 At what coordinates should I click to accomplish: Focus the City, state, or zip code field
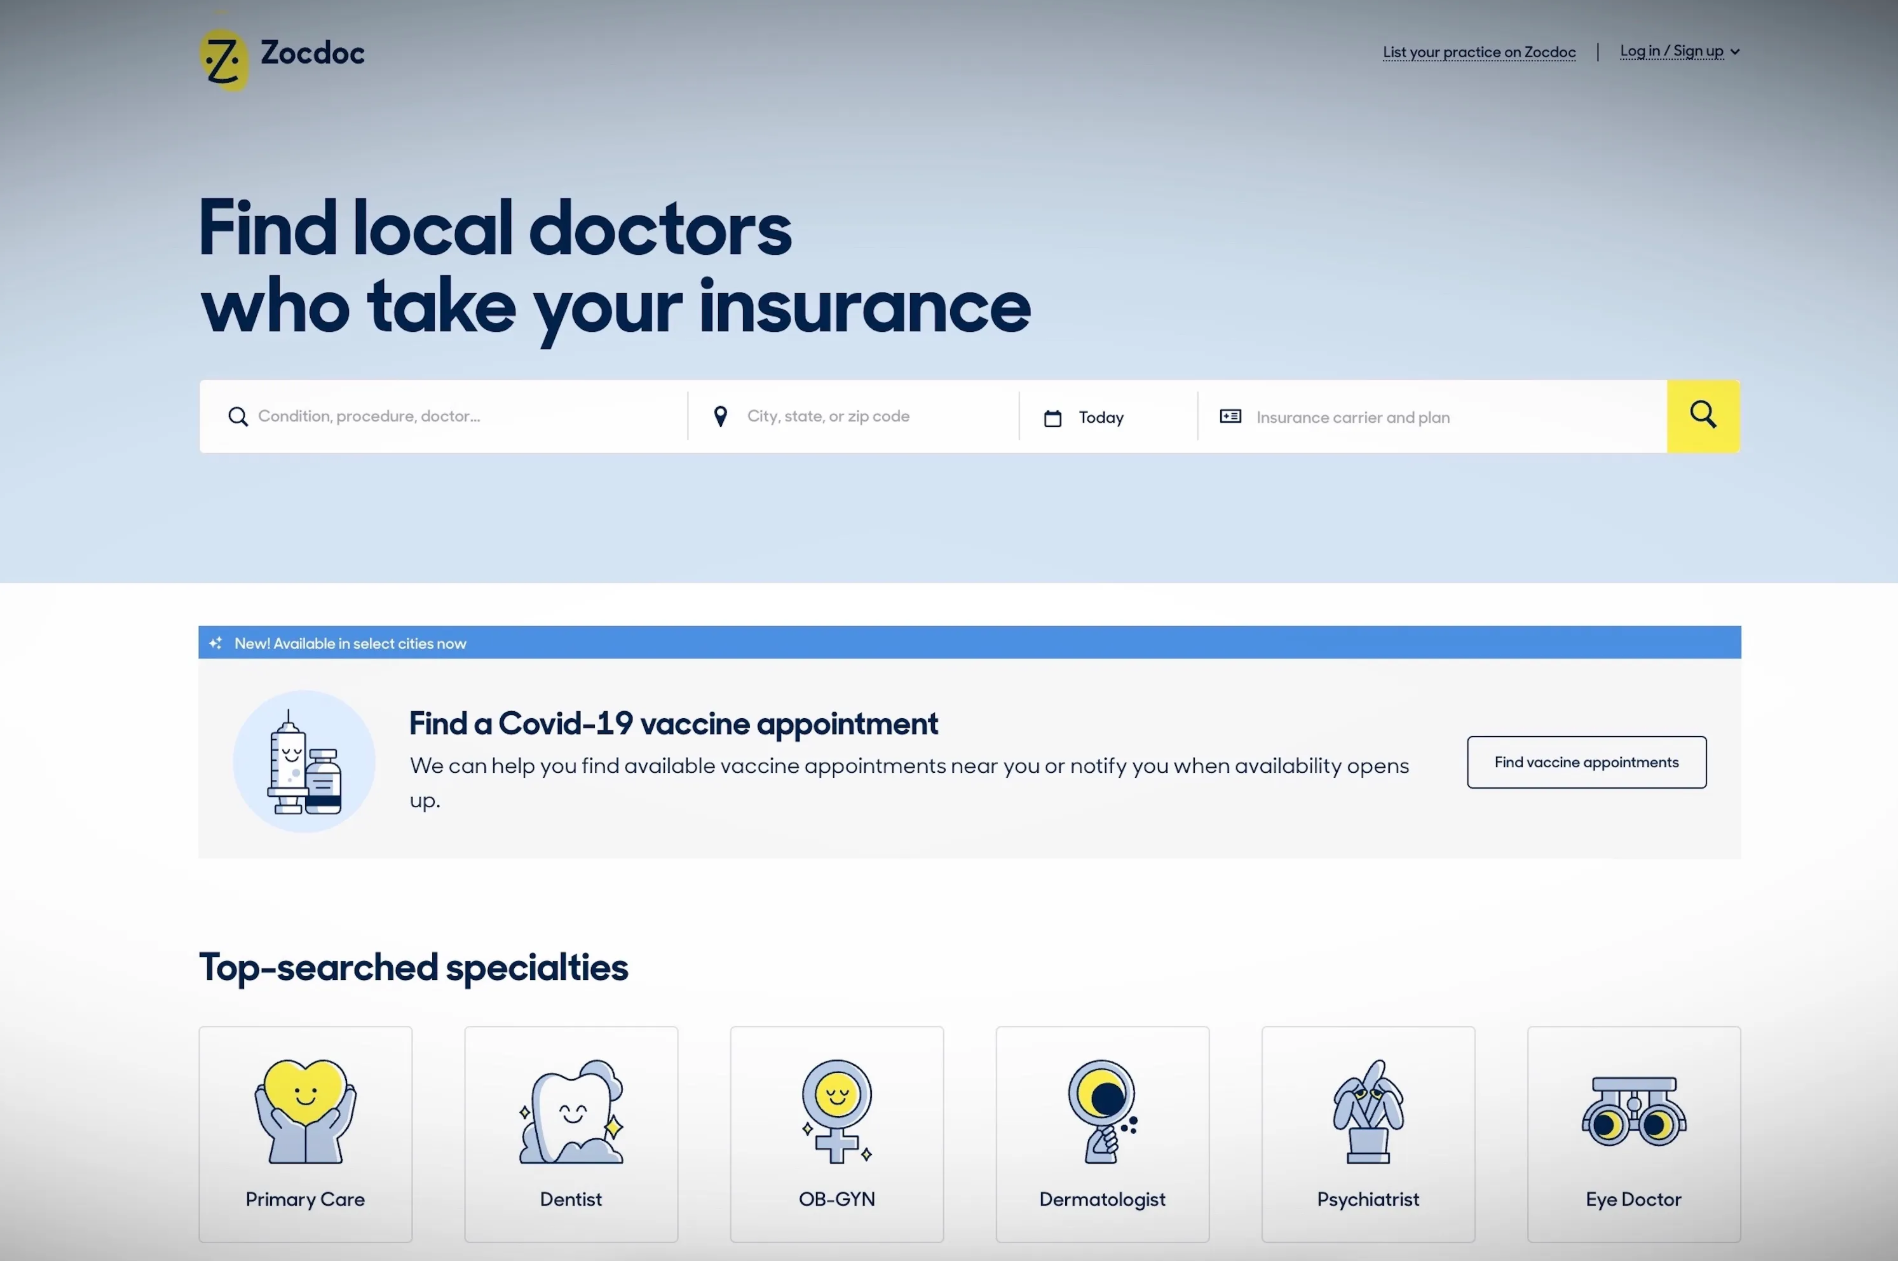[854, 416]
